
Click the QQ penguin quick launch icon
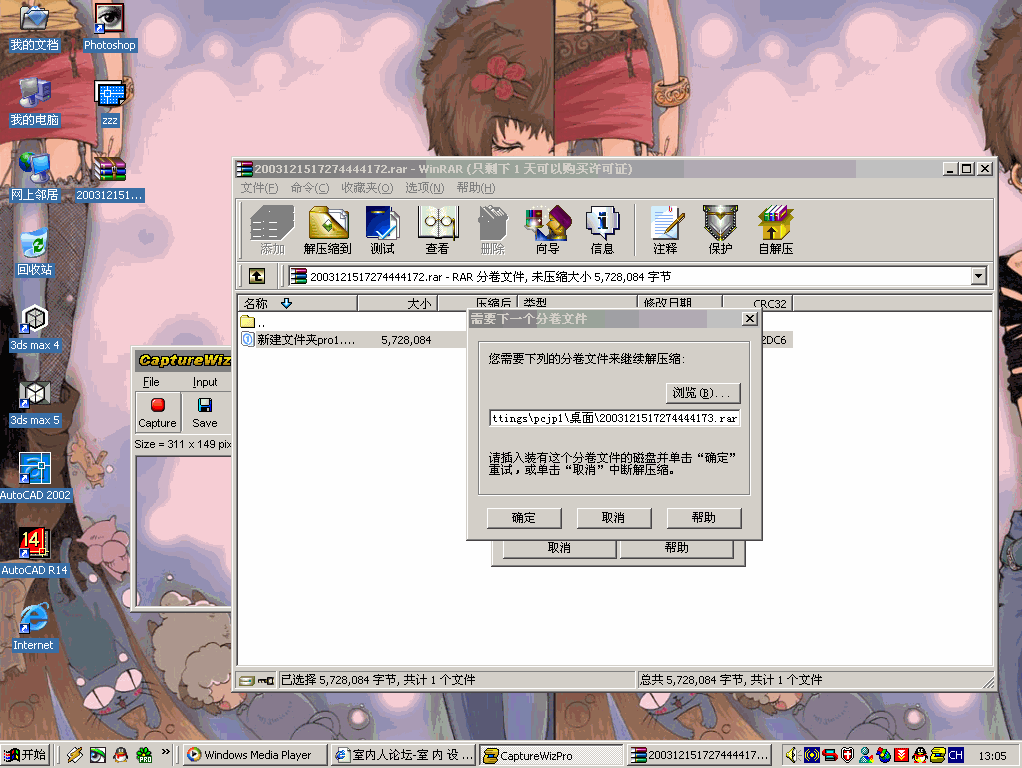(121, 755)
